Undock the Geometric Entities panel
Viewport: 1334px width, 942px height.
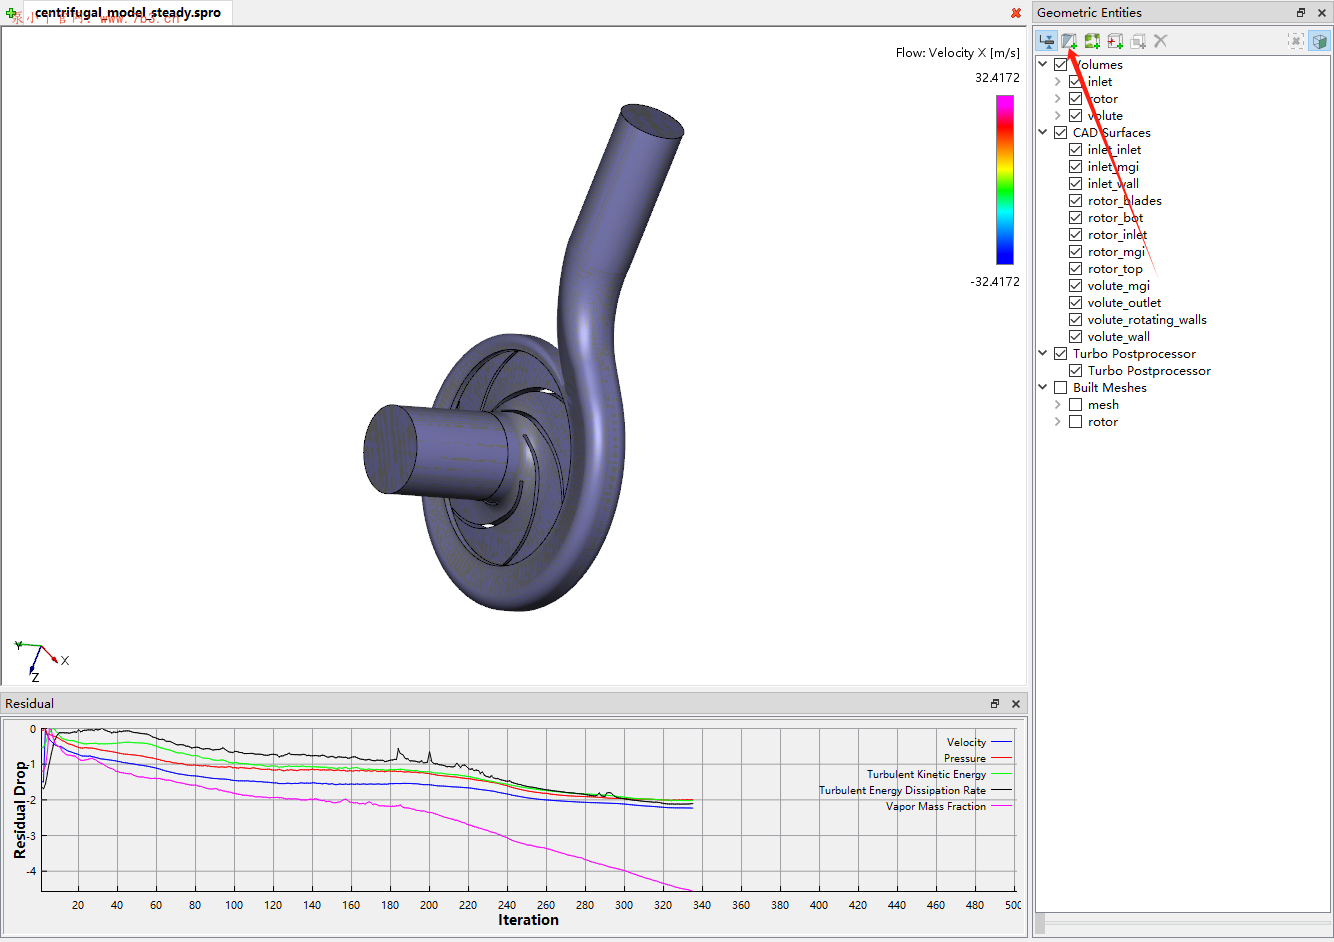tap(1301, 13)
